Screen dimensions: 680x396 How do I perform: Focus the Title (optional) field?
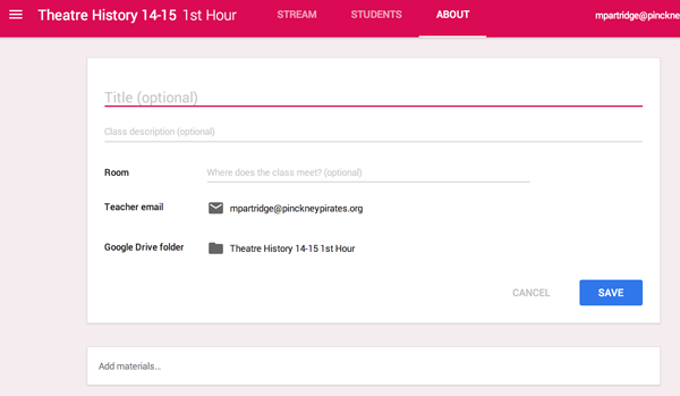pyautogui.click(x=373, y=98)
